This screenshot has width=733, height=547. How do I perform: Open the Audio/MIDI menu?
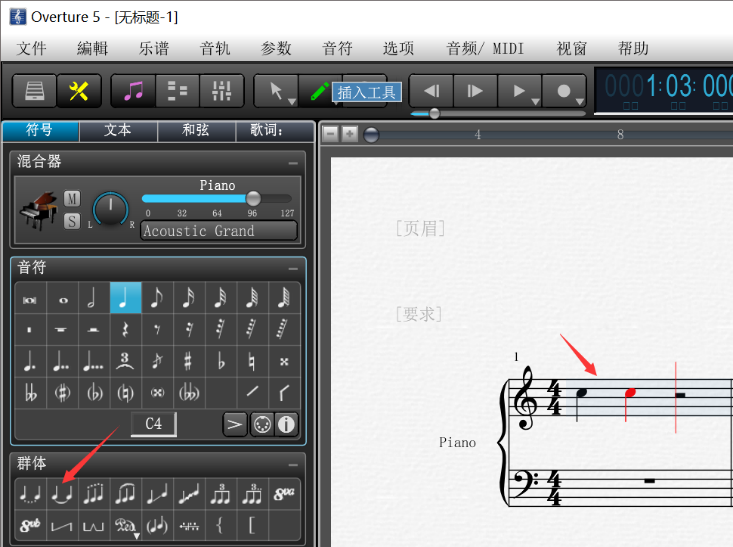point(485,48)
